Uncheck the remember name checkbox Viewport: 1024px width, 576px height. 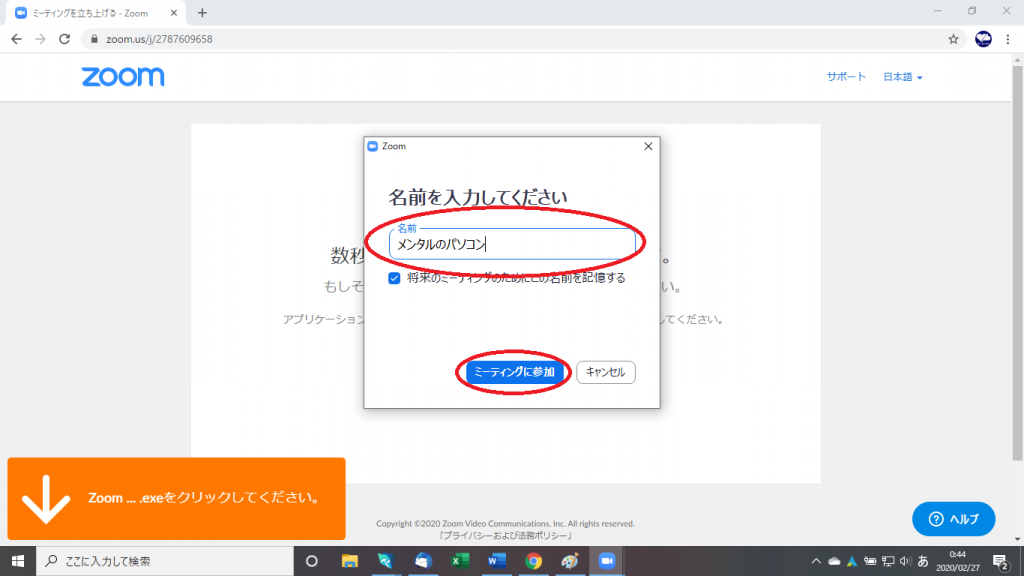394,278
